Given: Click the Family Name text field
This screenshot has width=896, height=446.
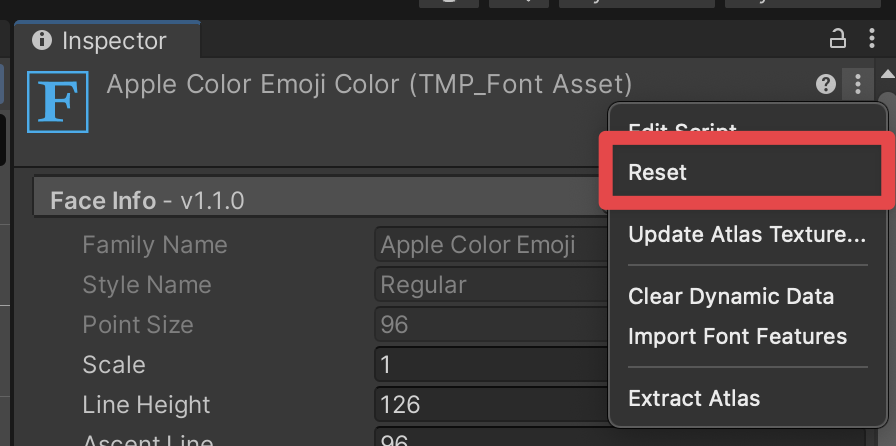Looking at the screenshot, I should point(490,245).
